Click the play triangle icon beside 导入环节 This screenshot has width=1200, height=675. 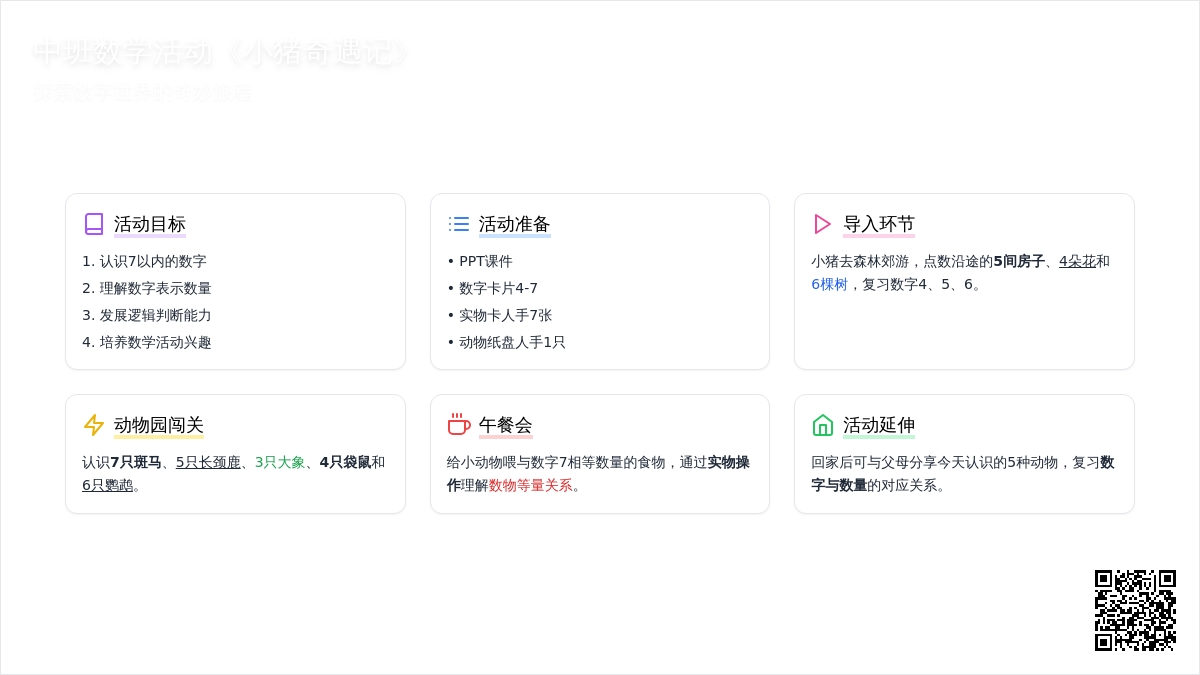coord(823,224)
